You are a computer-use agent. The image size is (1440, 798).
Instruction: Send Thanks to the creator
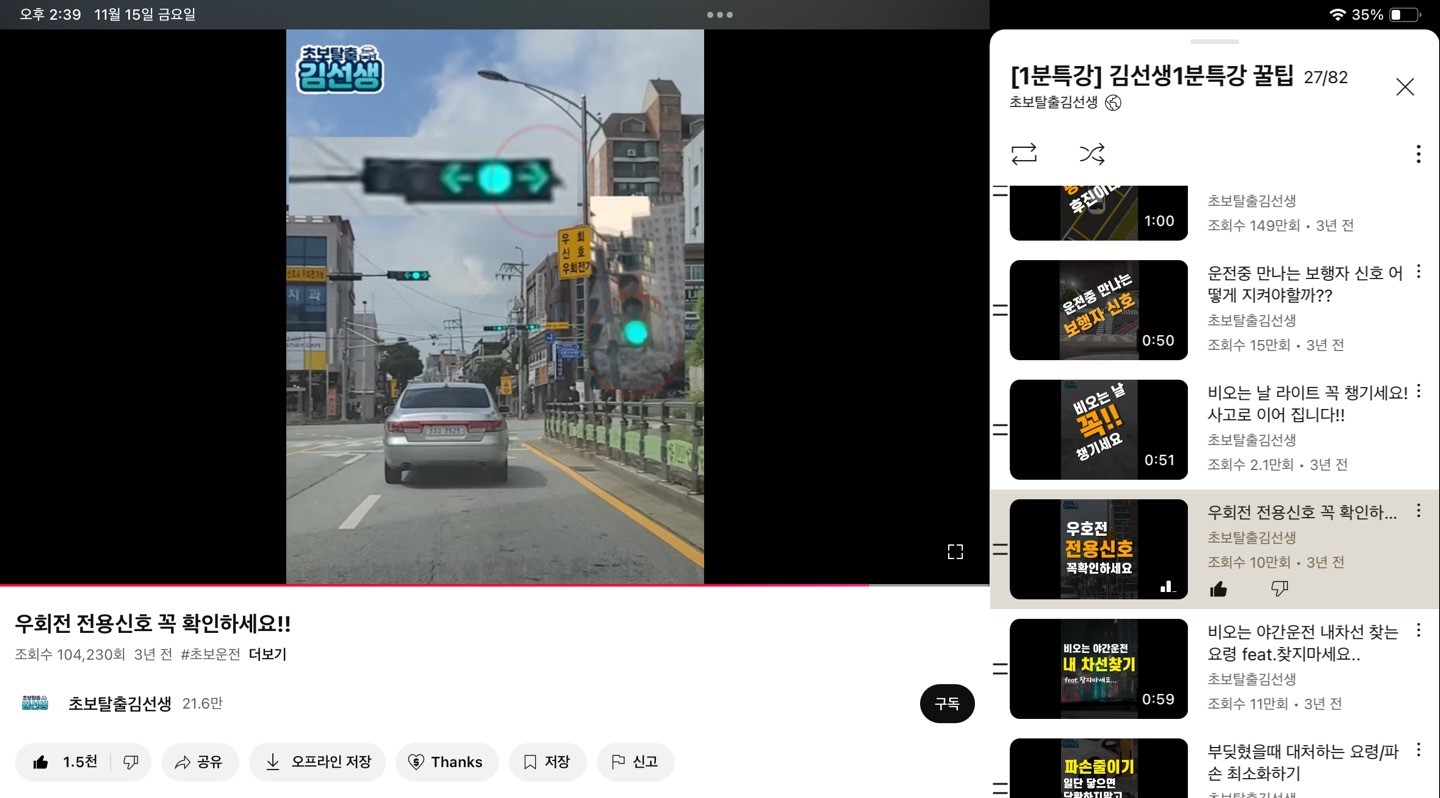pyautogui.click(x=447, y=762)
